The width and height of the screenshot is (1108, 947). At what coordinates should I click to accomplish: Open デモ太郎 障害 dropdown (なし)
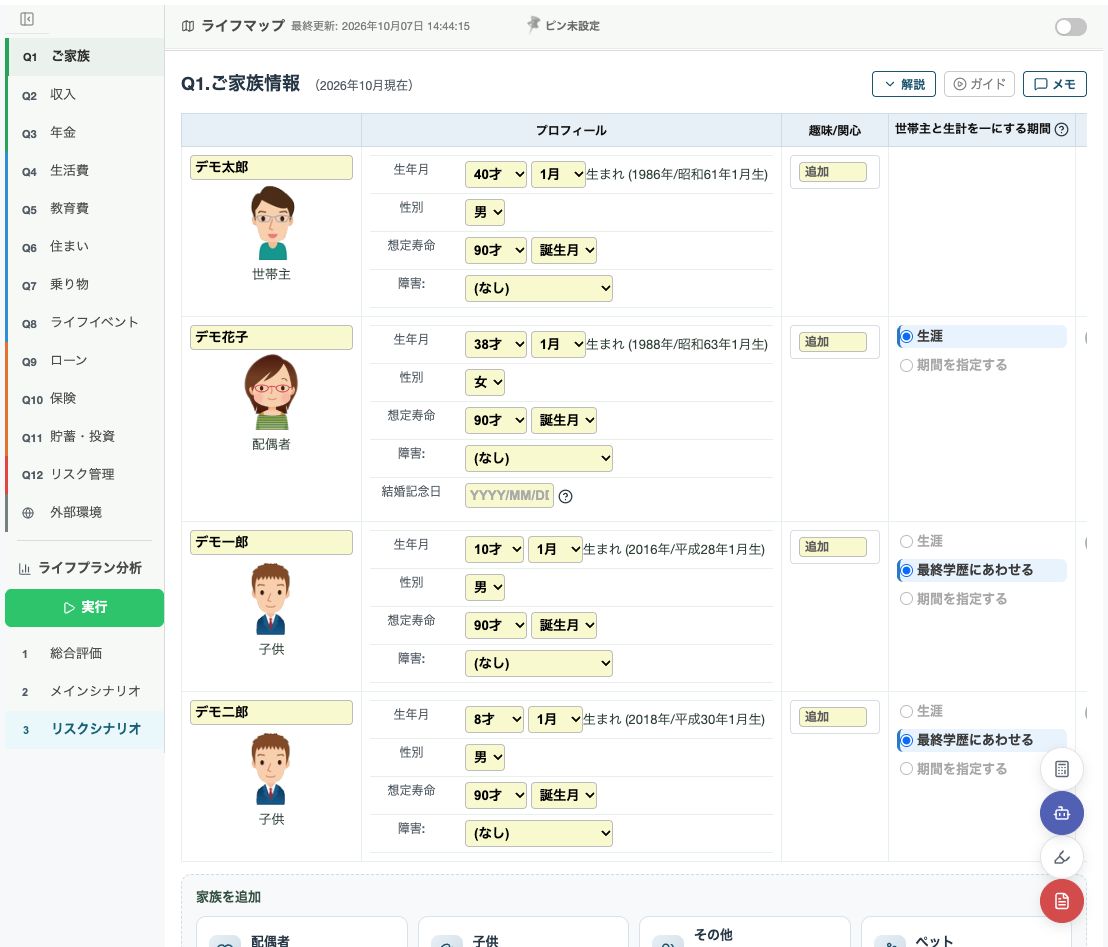click(538, 288)
